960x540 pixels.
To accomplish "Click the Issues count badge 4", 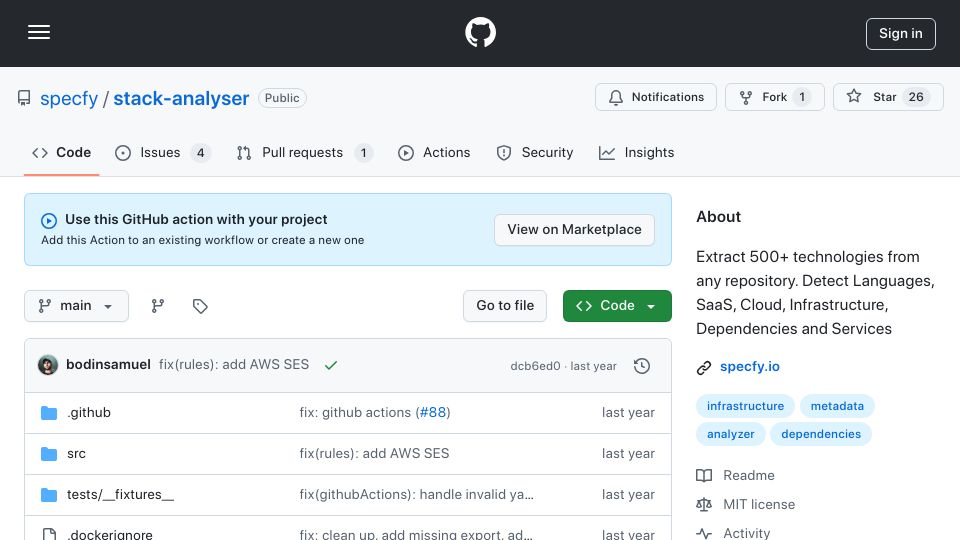I will click(200, 153).
